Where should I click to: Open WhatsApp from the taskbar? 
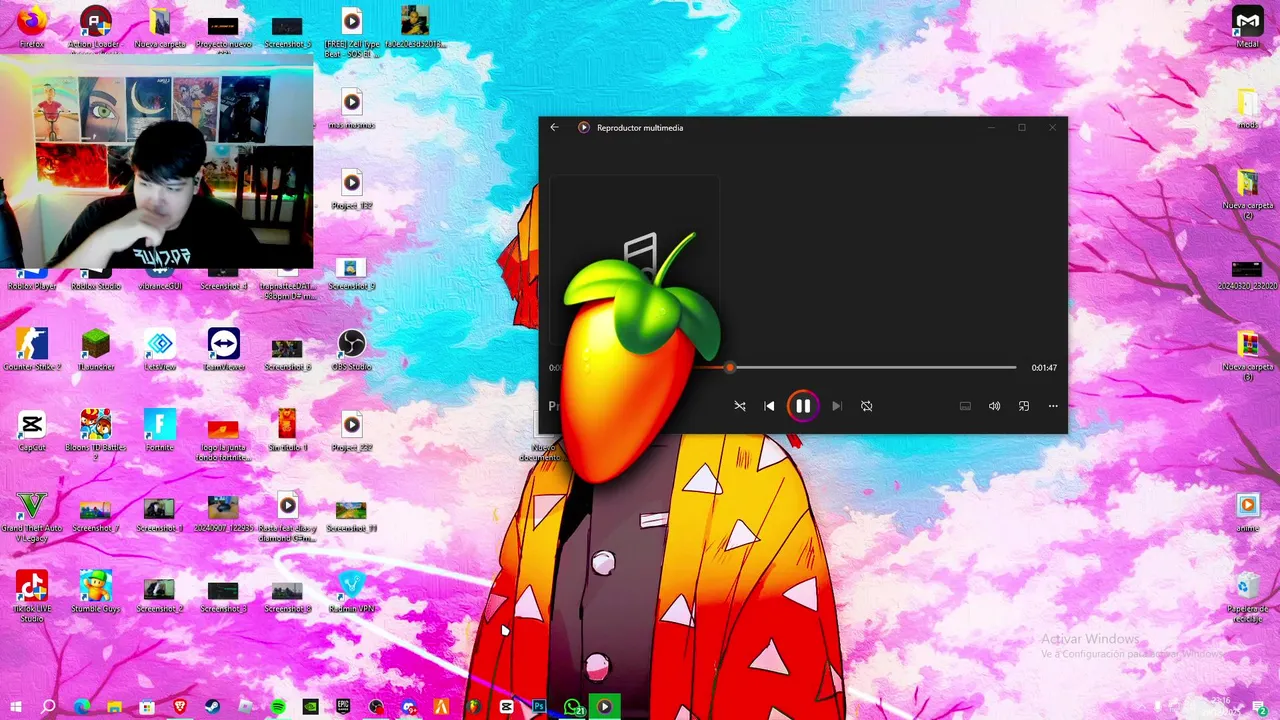point(572,707)
